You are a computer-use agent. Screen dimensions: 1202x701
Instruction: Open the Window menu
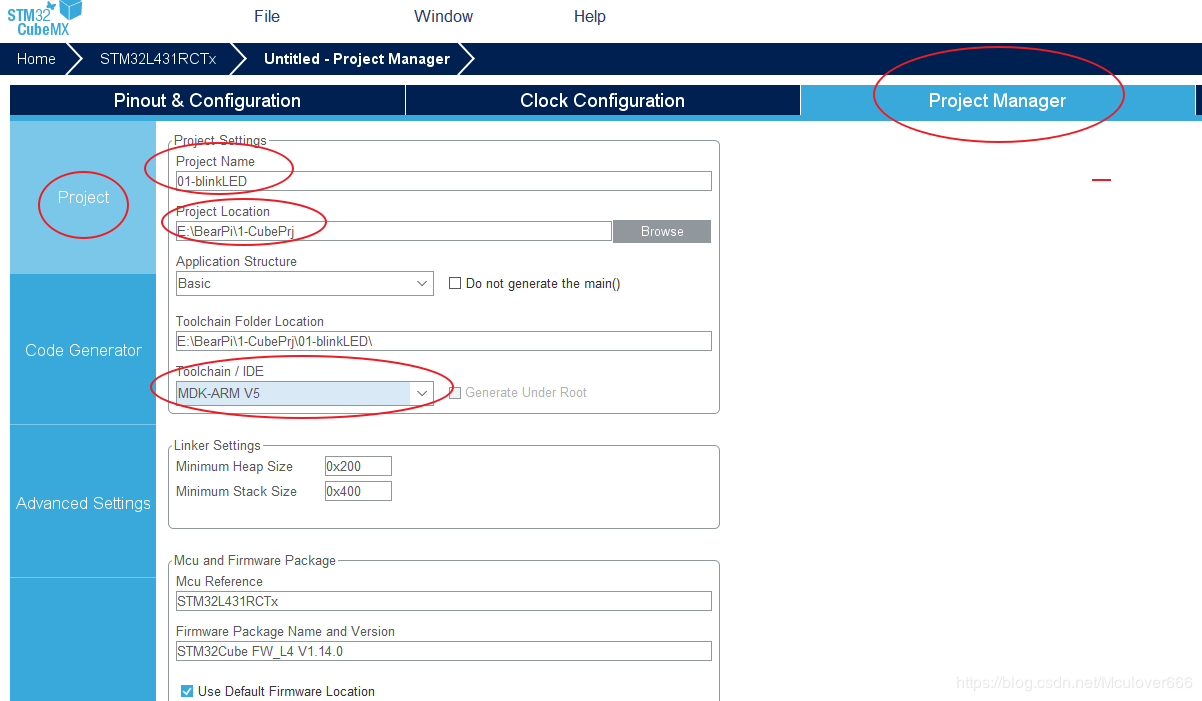pyautogui.click(x=444, y=16)
